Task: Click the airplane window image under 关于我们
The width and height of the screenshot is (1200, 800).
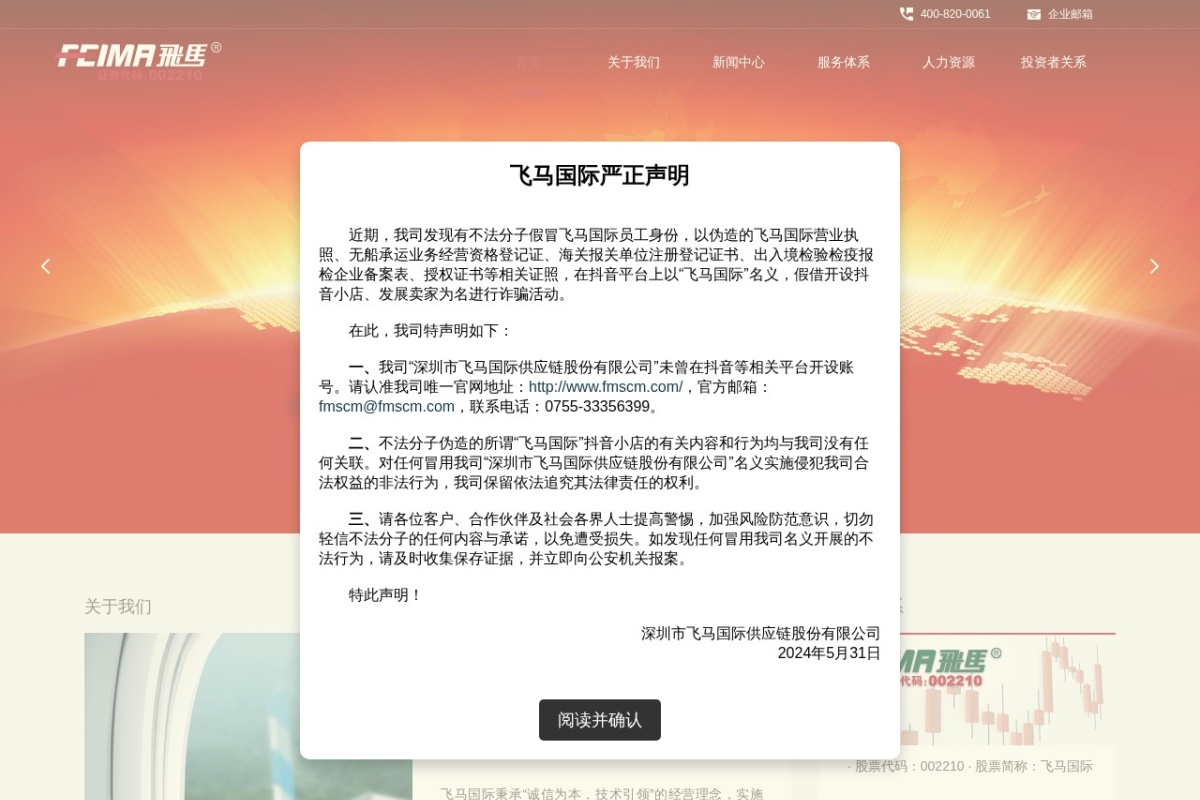Action: pyautogui.click(x=248, y=716)
